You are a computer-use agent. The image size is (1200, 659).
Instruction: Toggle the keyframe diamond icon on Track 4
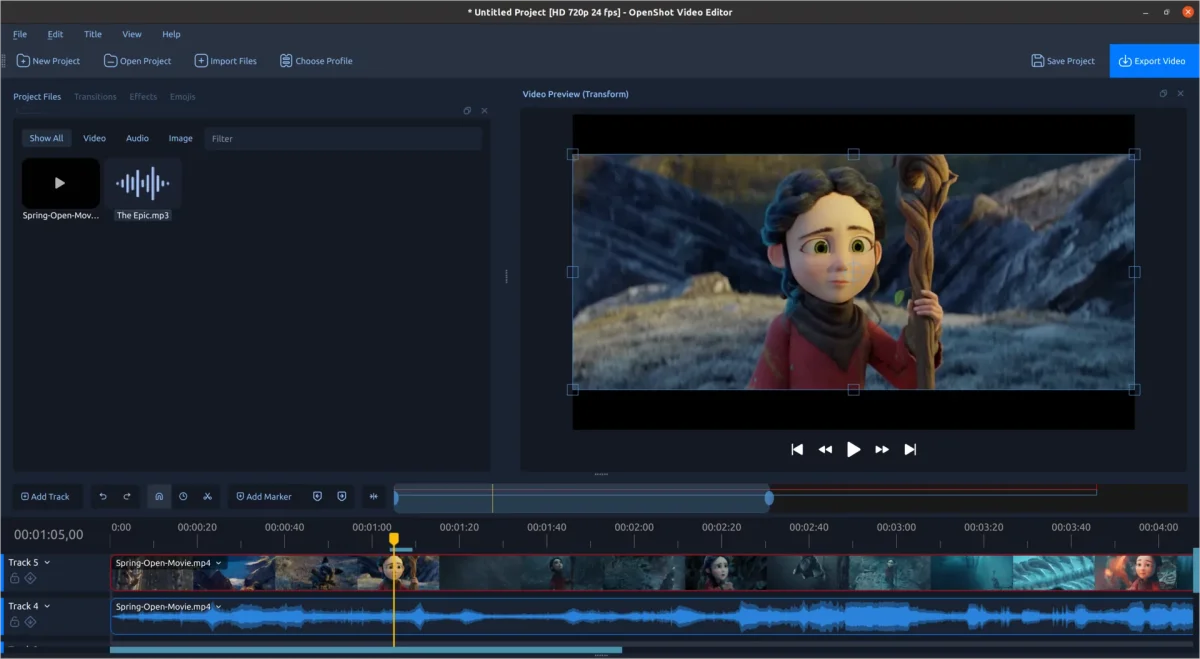click(x=30, y=622)
